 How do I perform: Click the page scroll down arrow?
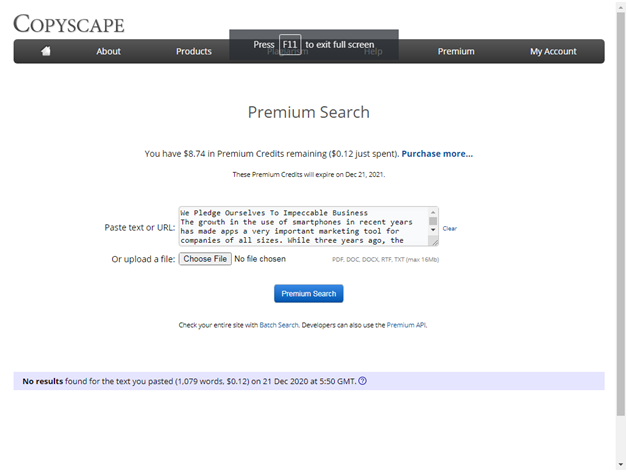(x=621, y=465)
